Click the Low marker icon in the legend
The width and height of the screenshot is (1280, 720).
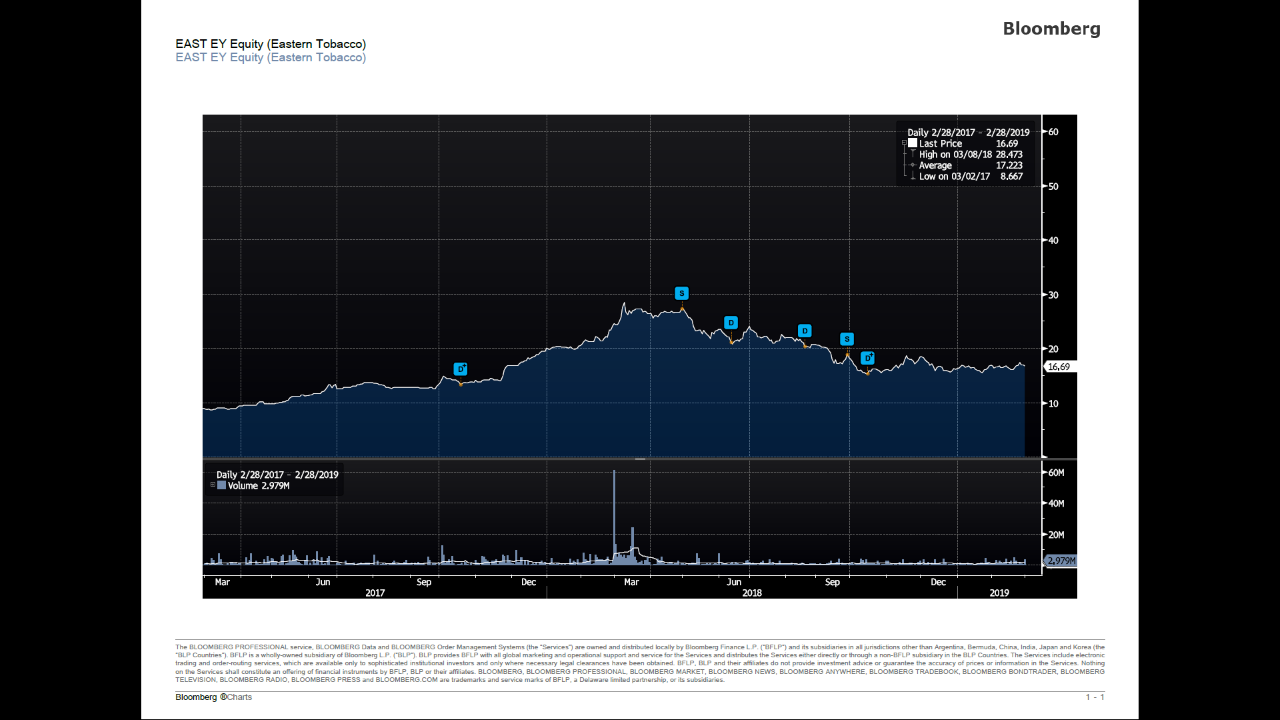click(911, 177)
